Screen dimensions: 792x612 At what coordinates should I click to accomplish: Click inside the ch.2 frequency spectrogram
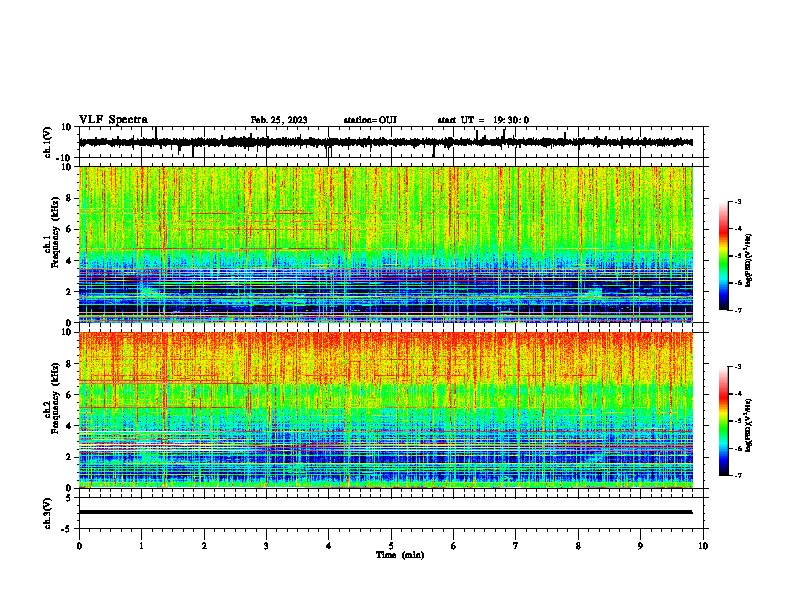tap(385, 410)
